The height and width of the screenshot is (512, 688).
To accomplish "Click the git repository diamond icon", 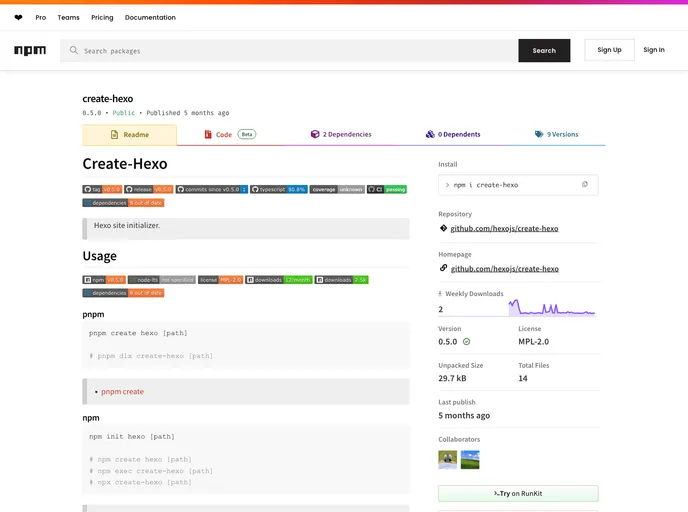I will pos(443,228).
